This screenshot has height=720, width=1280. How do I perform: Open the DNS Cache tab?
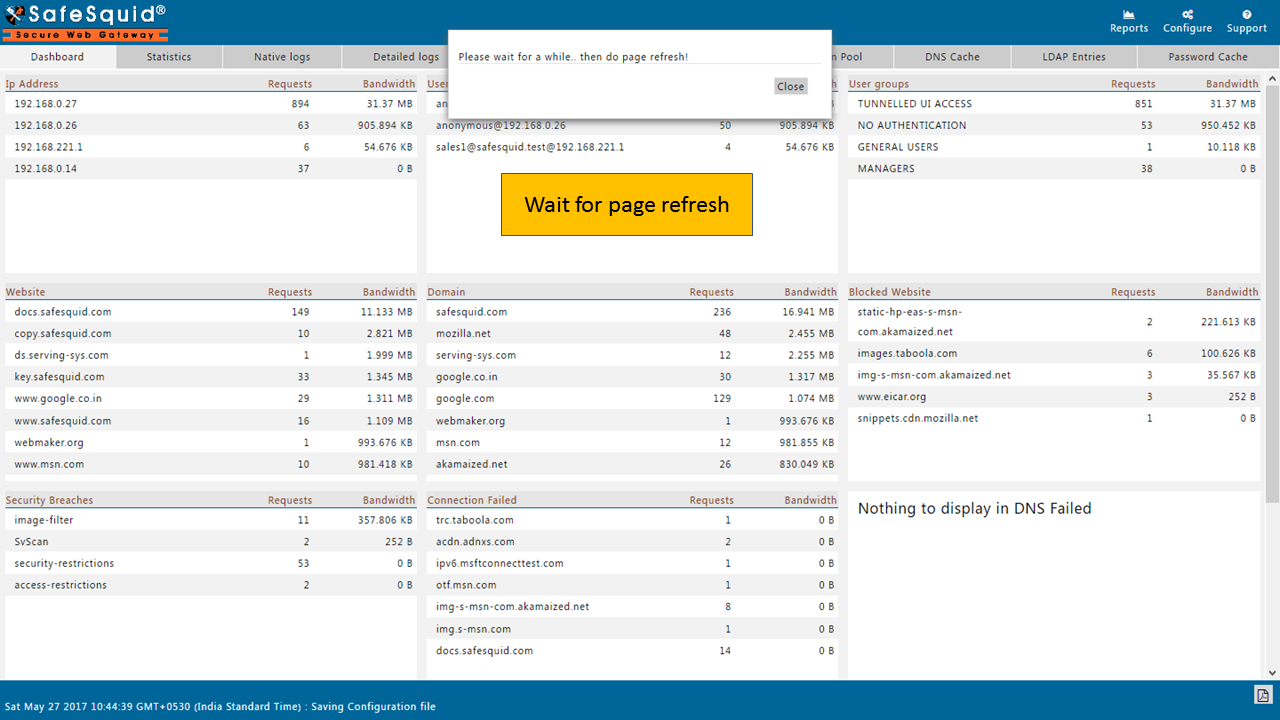952,57
